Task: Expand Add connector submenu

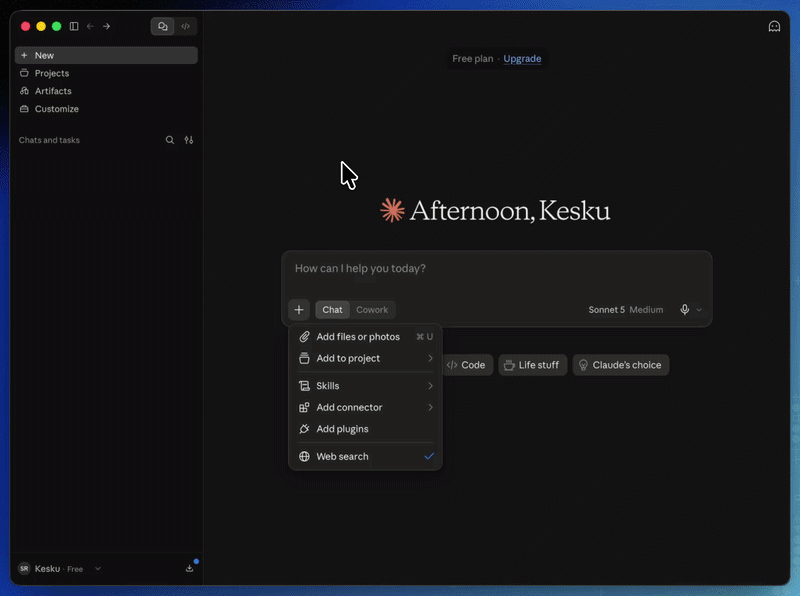Action: pos(365,407)
